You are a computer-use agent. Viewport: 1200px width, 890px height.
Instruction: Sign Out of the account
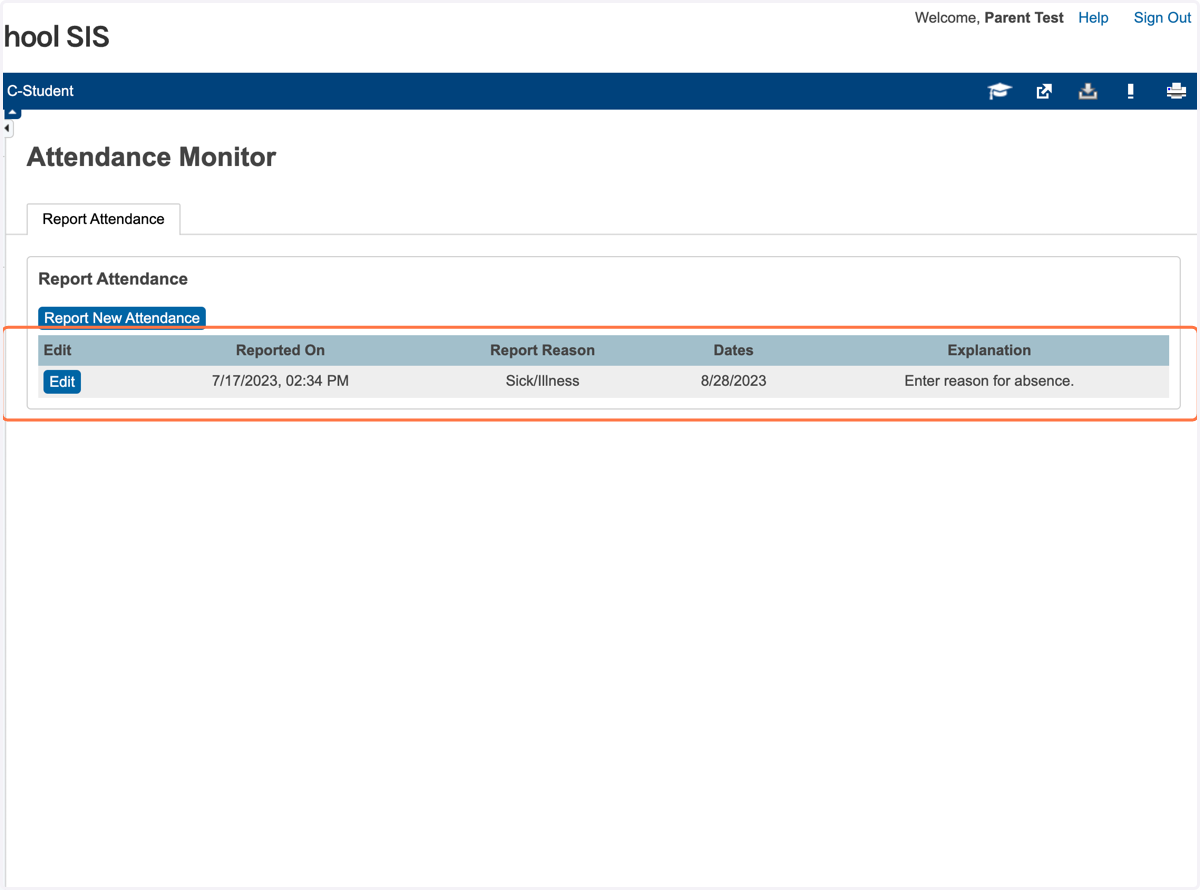click(x=1162, y=18)
